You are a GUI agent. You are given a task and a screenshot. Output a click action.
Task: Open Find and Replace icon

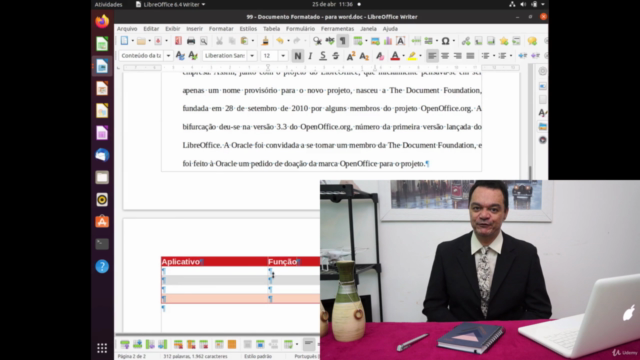pyautogui.click(x=317, y=41)
